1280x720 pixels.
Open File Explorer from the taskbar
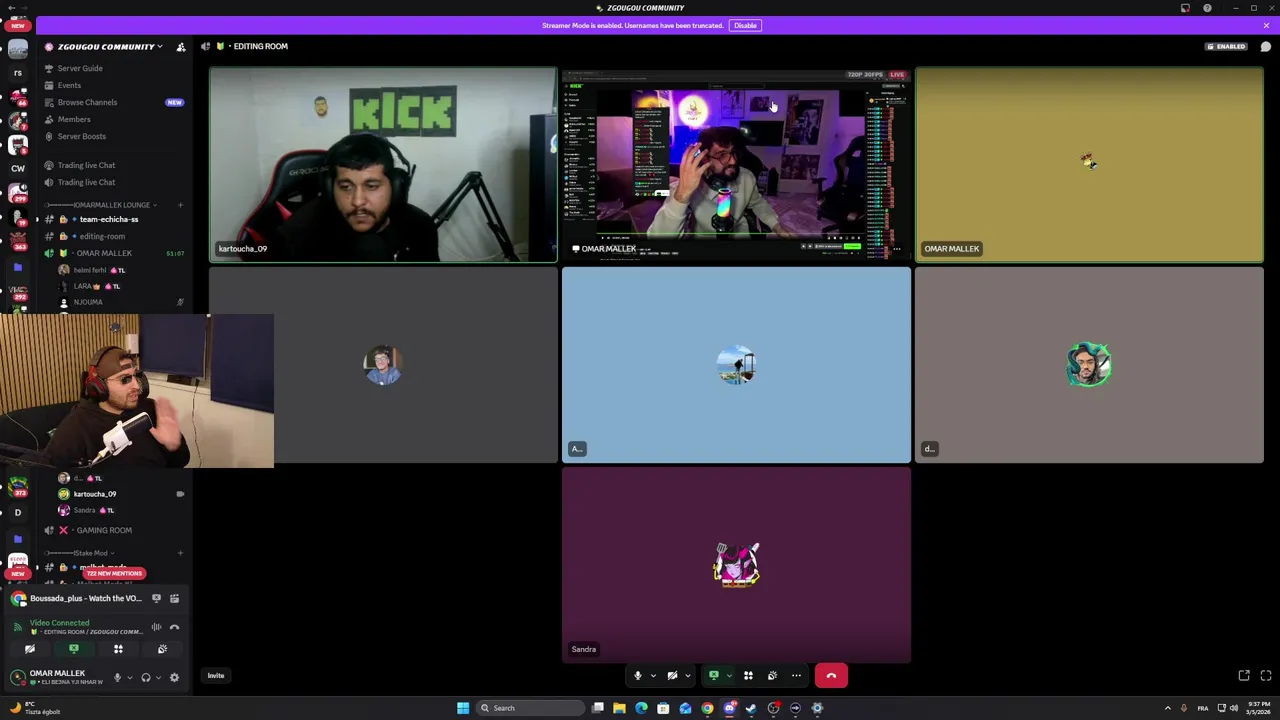click(x=619, y=708)
